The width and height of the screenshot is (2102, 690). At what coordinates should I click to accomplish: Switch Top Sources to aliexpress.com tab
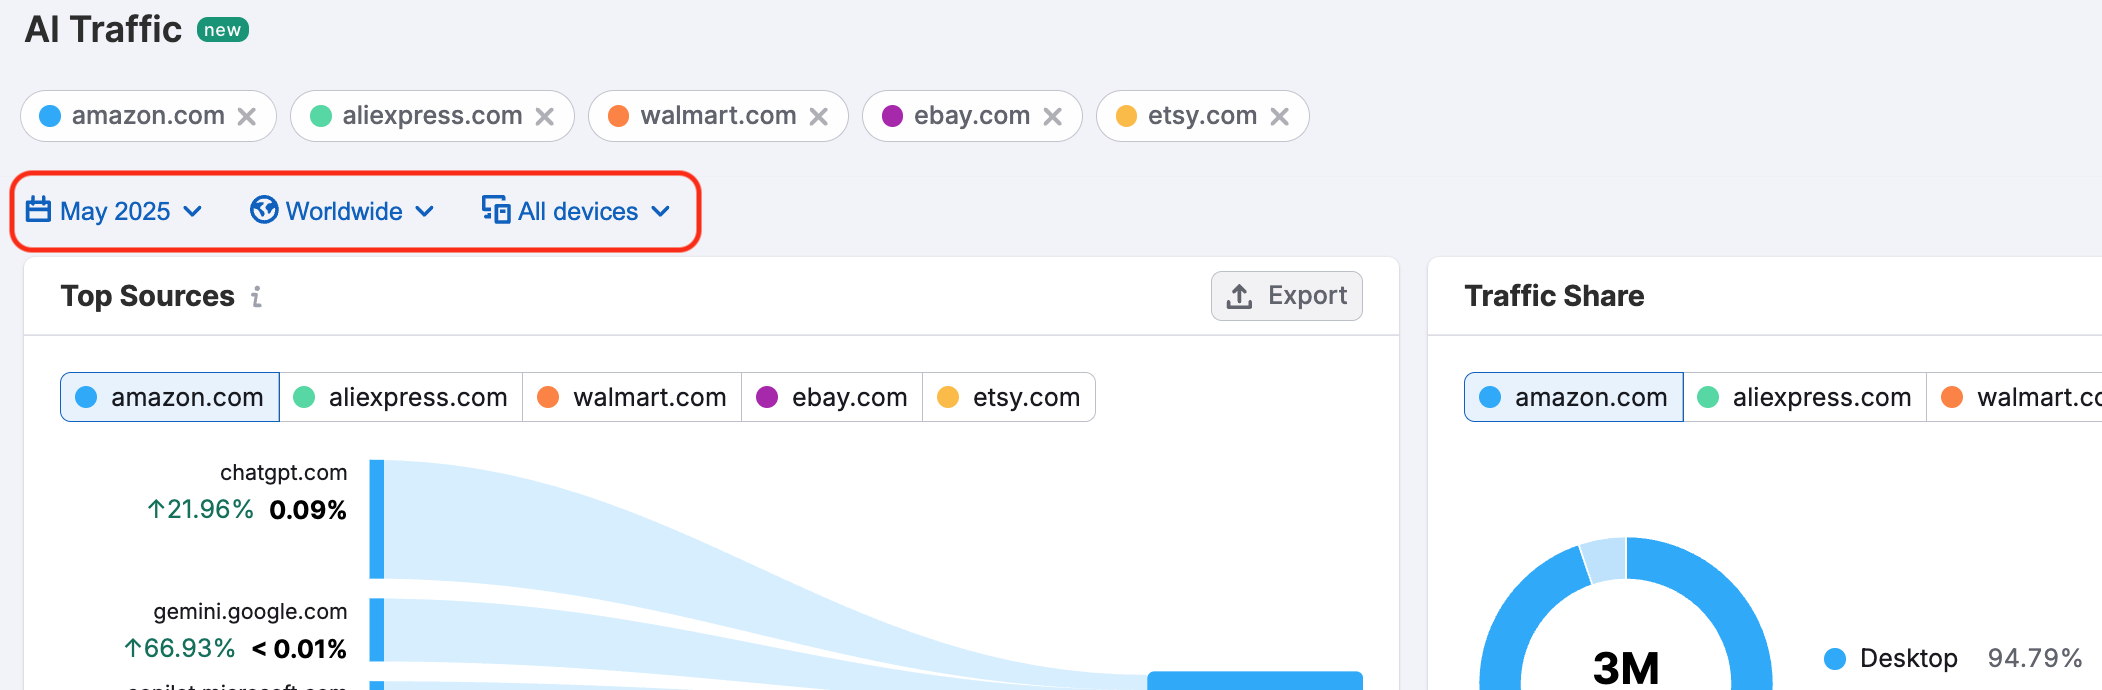pyautogui.click(x=401, y=397)
